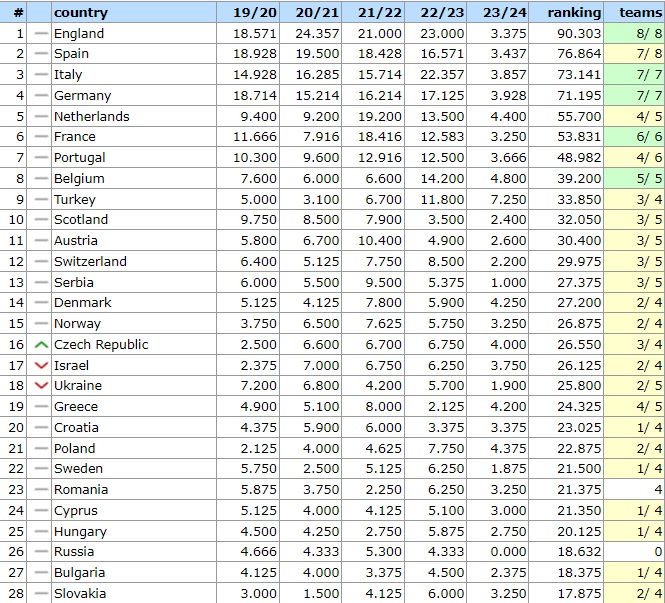The image size is (665, 603).
Task: Click the green up arrow beside Czech Republic
Action: coord(41,345)
